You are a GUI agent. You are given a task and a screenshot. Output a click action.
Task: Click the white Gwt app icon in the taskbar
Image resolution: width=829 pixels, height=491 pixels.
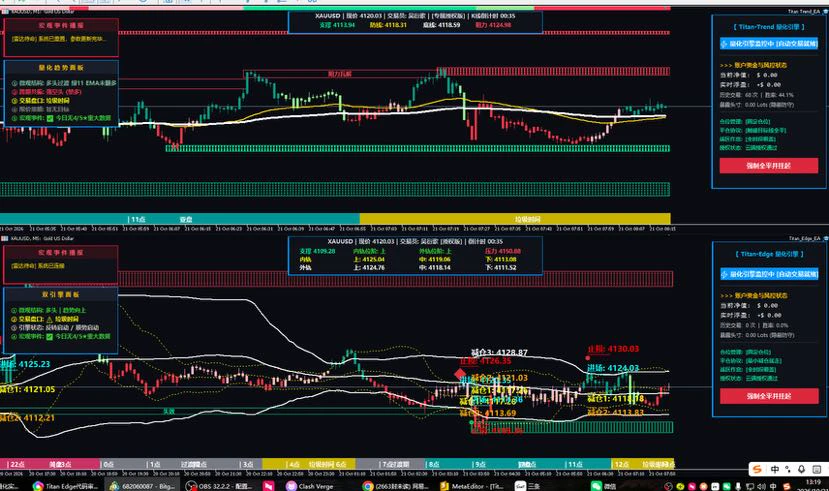pyautogui.click(x=520, y=486)
